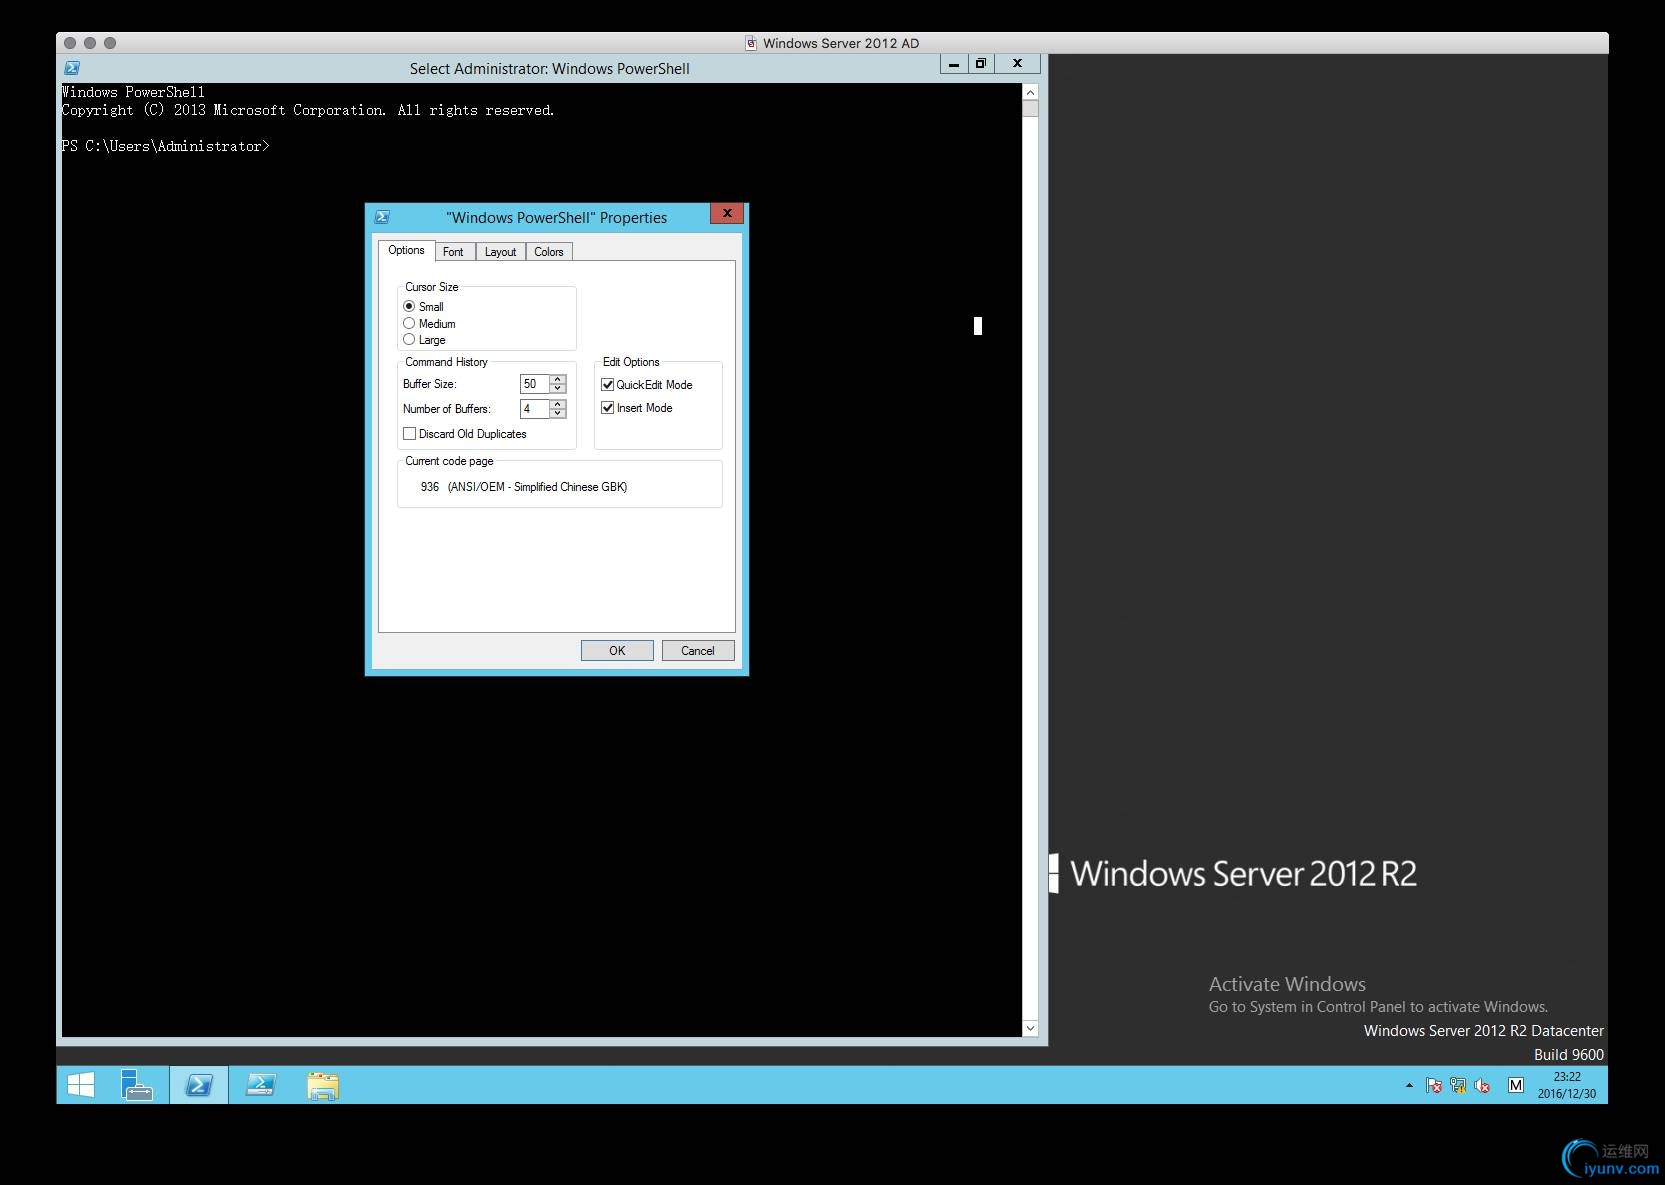1665x1185 pixels.
Task: Click the active PowerShell taskbar icon
Action: coord(199,1085)
